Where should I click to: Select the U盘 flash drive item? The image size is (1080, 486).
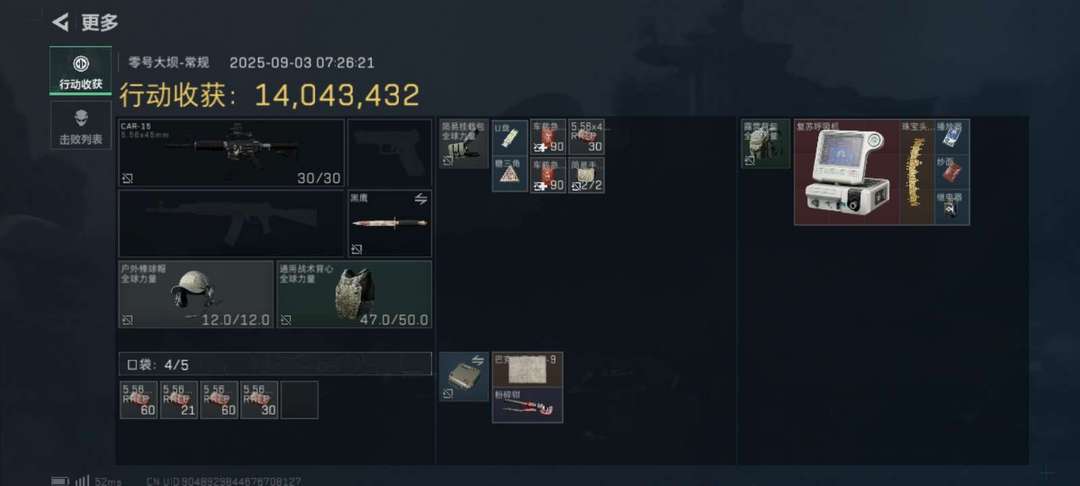[510, 137]
